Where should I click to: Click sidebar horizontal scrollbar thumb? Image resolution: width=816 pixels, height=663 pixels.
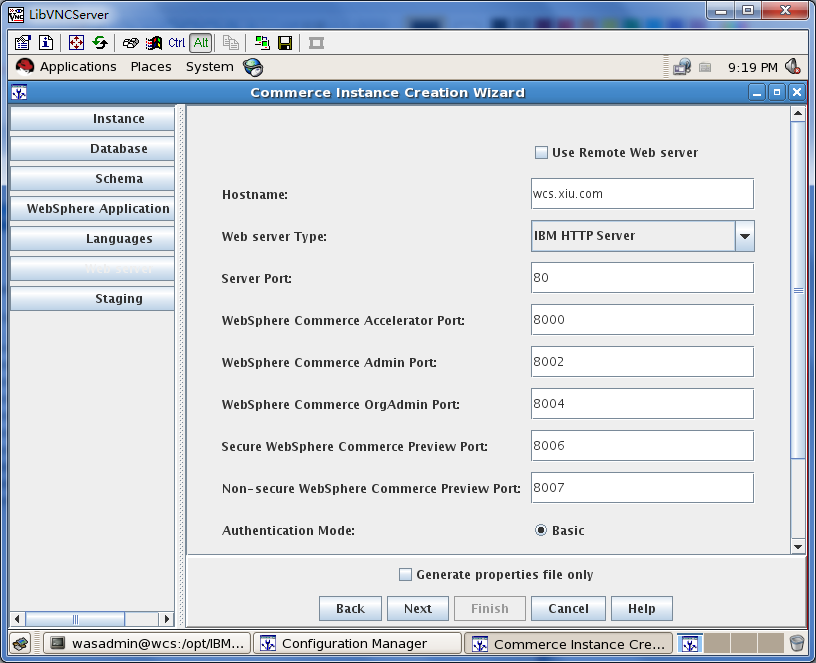[75, 619]
